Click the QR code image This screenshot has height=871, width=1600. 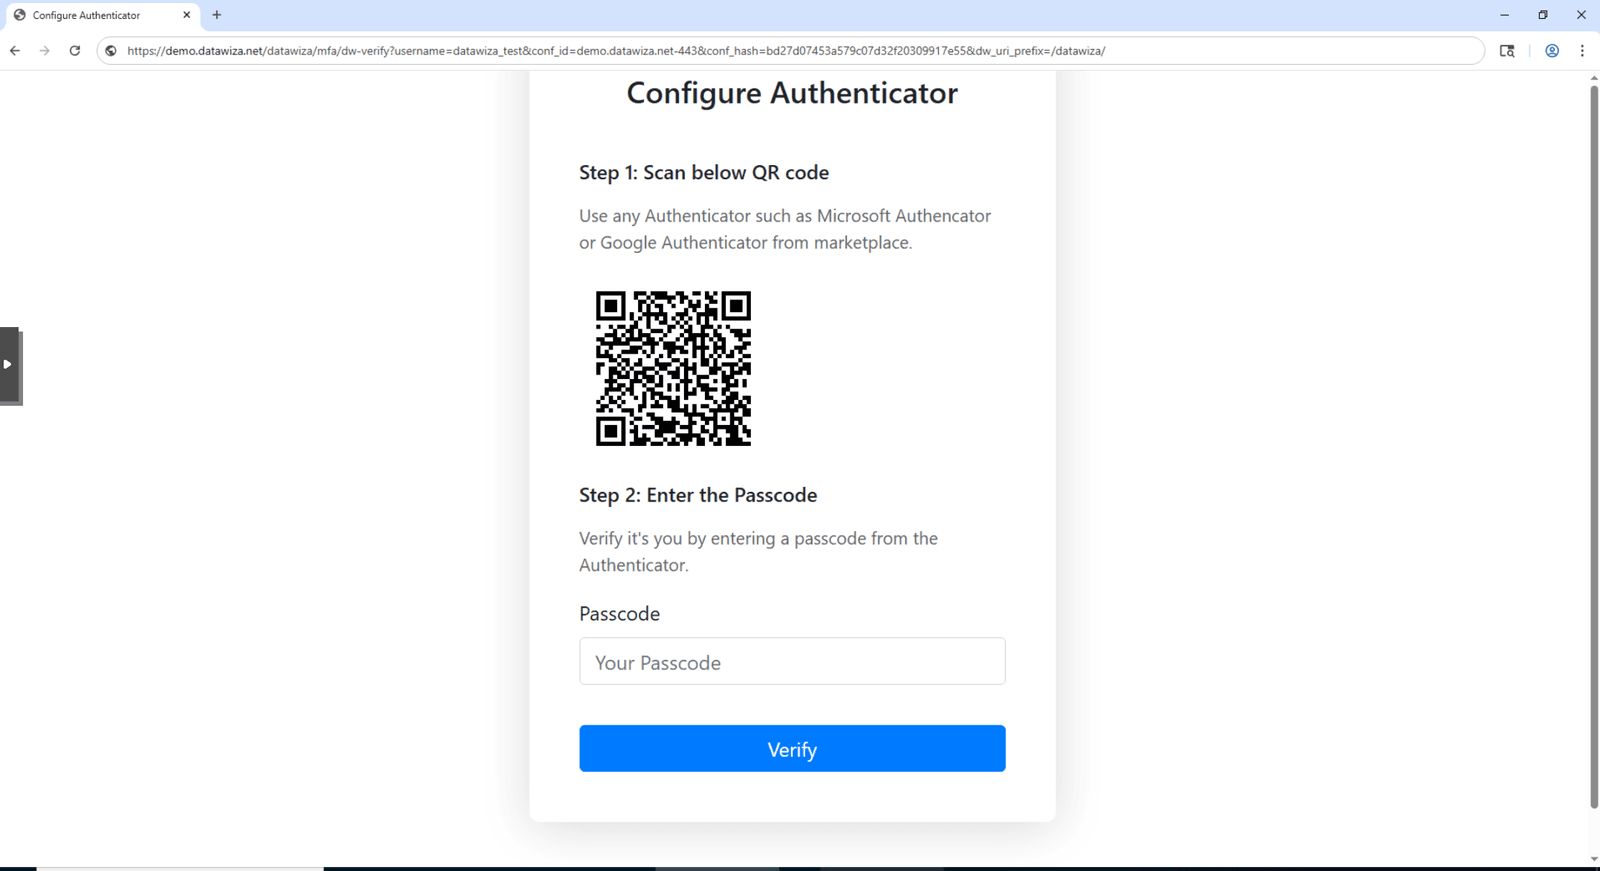pos(673,368)
